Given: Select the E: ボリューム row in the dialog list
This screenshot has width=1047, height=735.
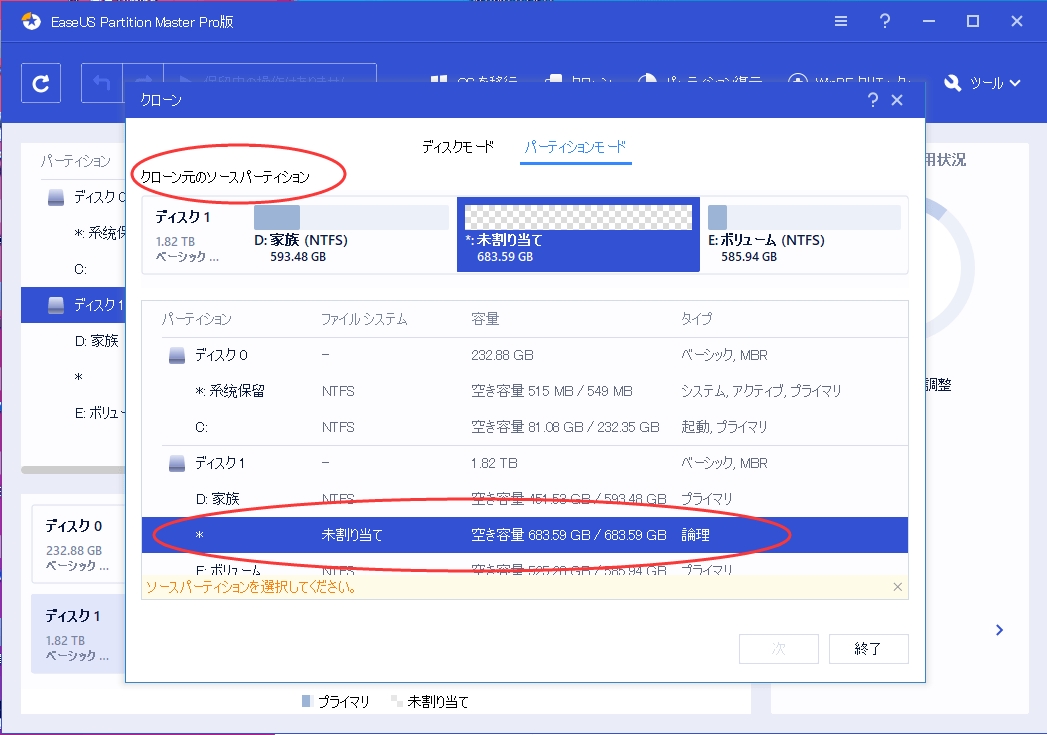Looking at the screenshot, I should coord(525,566).
